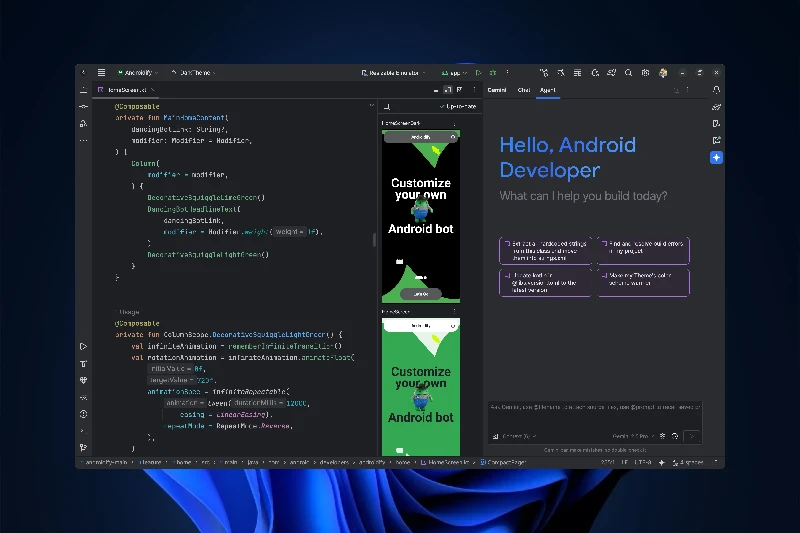800x533 pixels.
Task: Open the IDE settings gear icon
Action: pos(645,73)
